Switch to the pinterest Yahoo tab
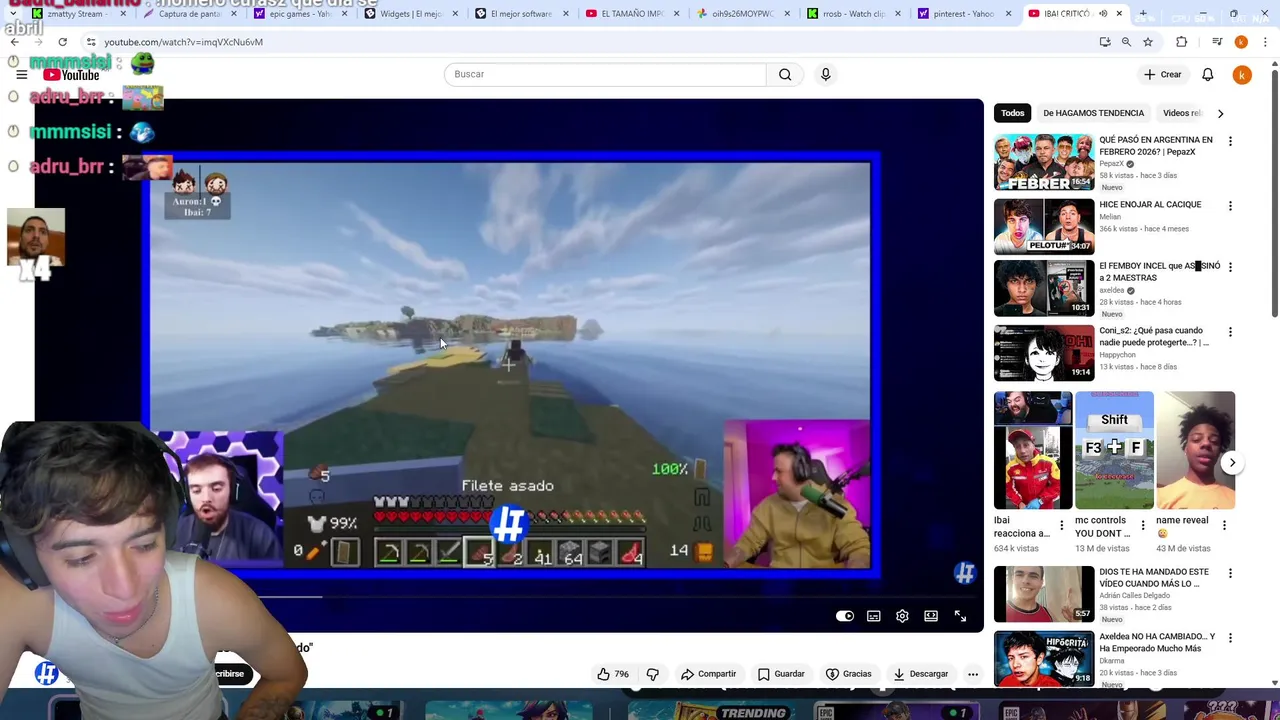 click(964, 14)
